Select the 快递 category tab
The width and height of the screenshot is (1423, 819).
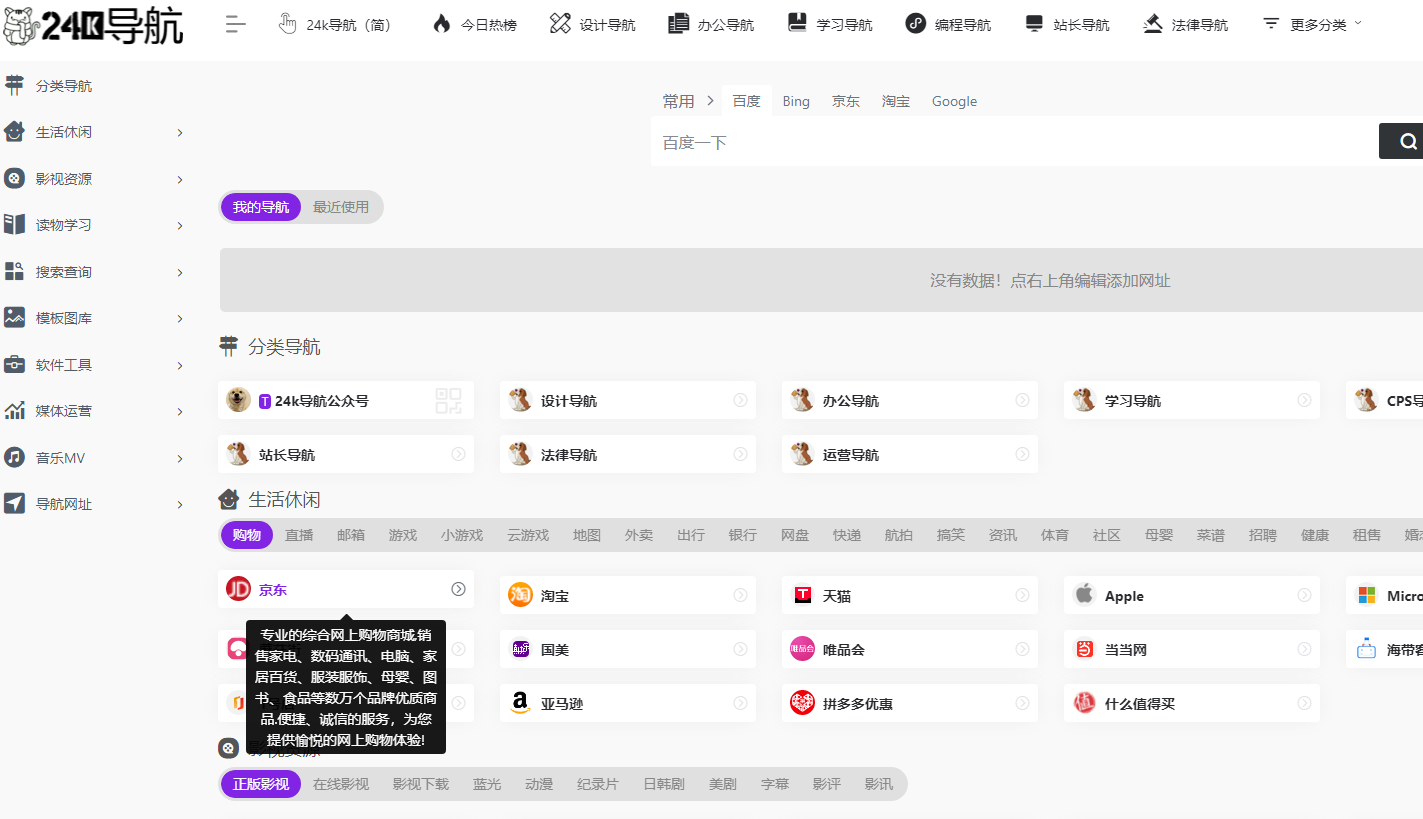click(847, 535)
